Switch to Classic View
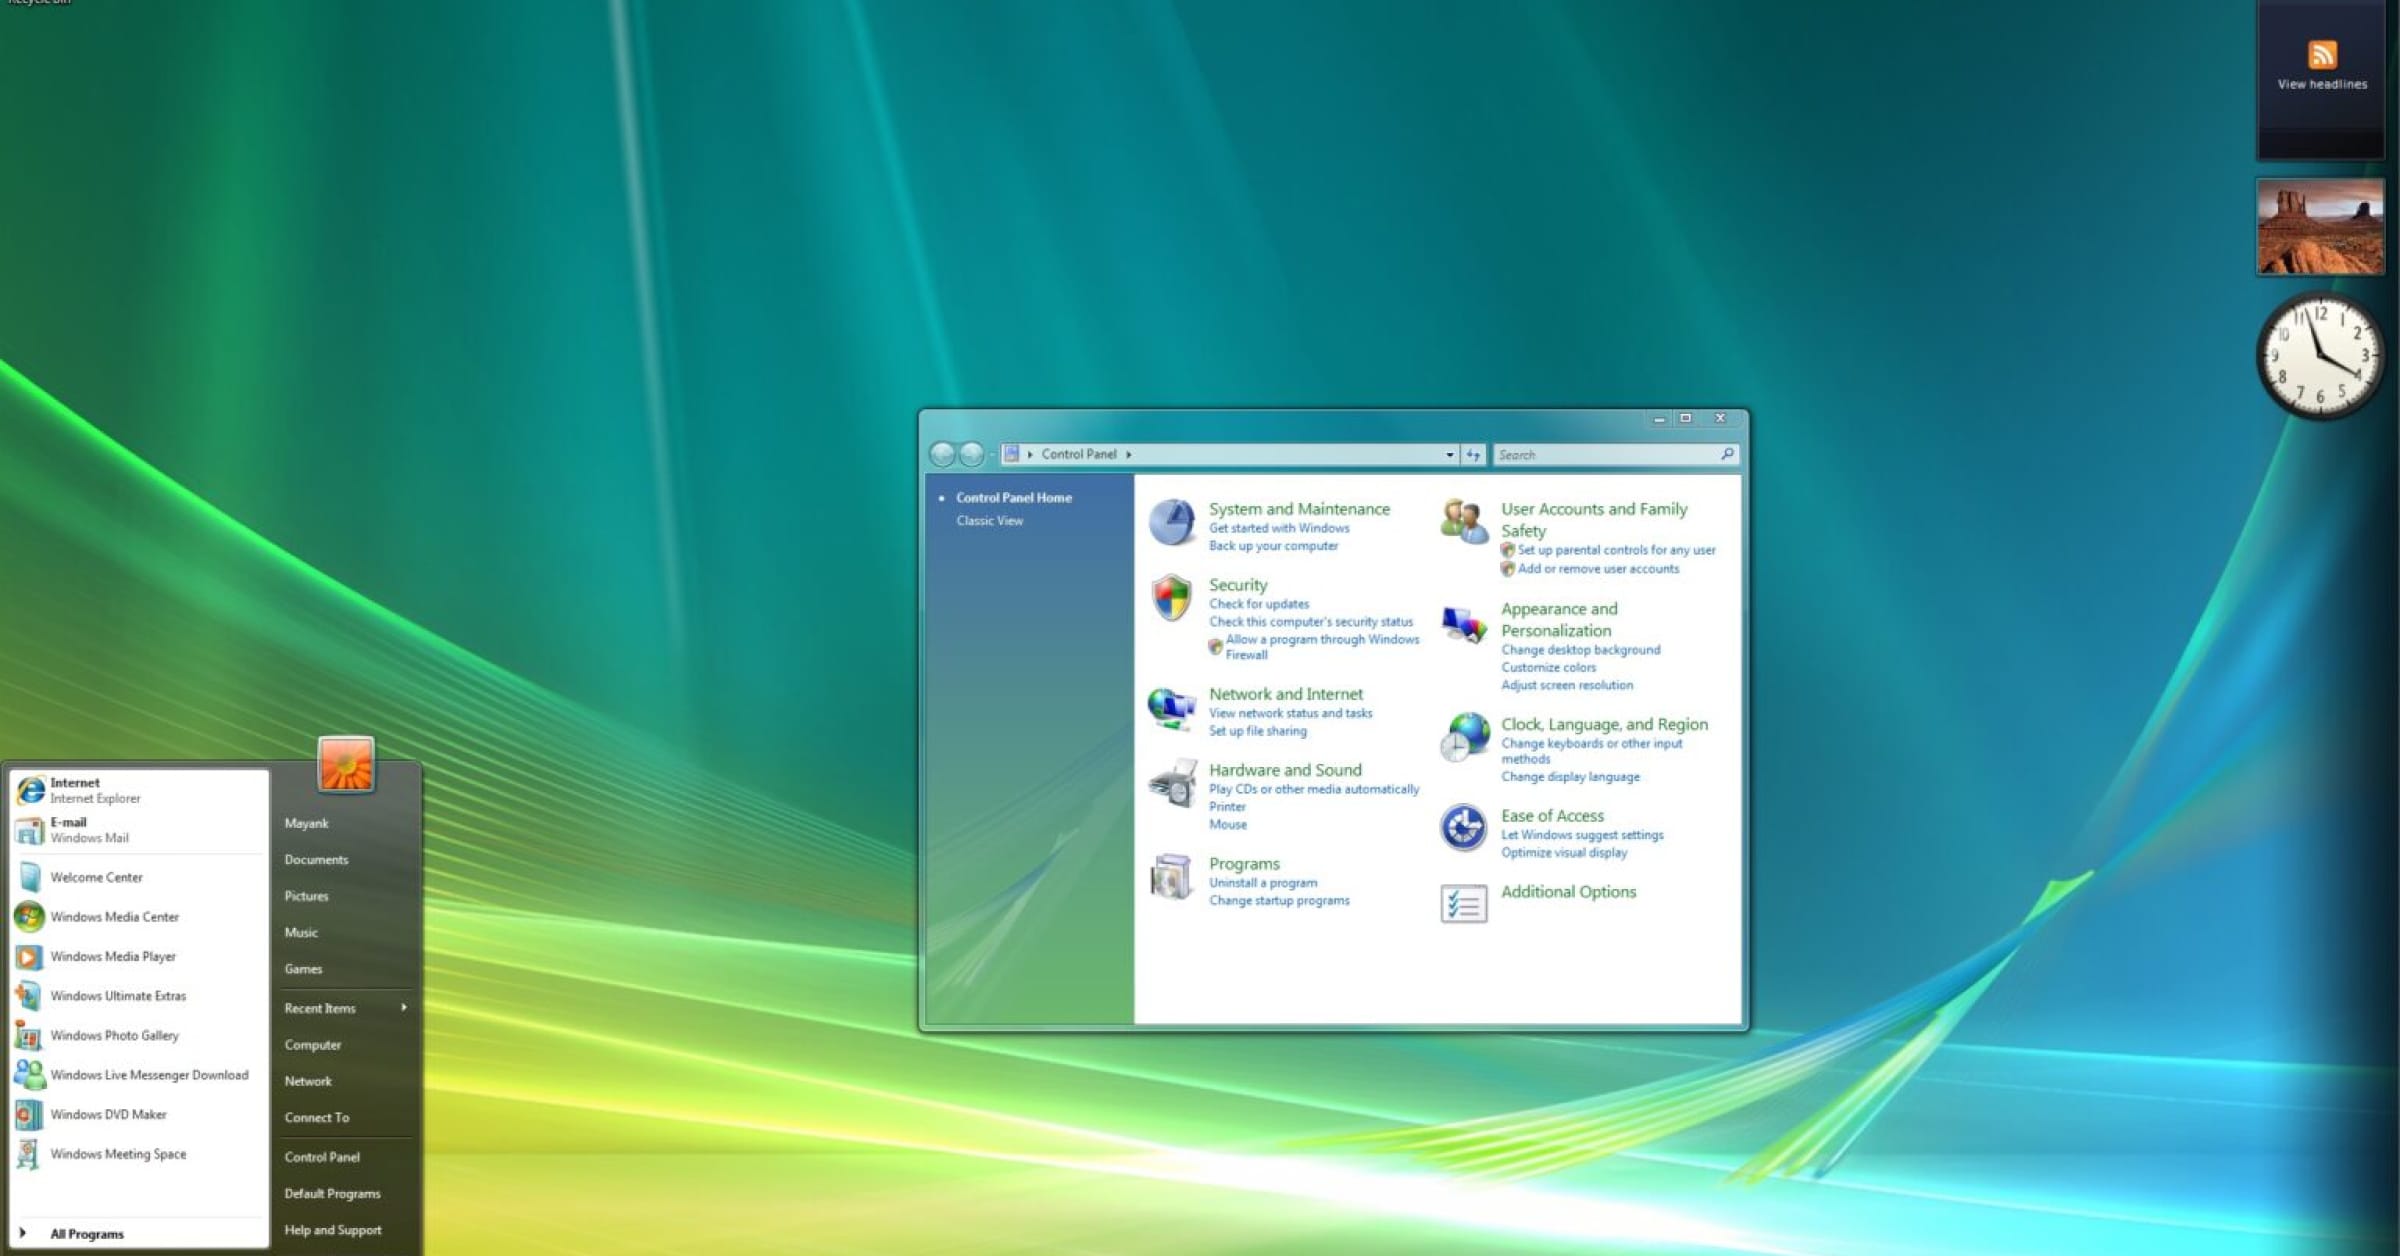 (989, 521)
